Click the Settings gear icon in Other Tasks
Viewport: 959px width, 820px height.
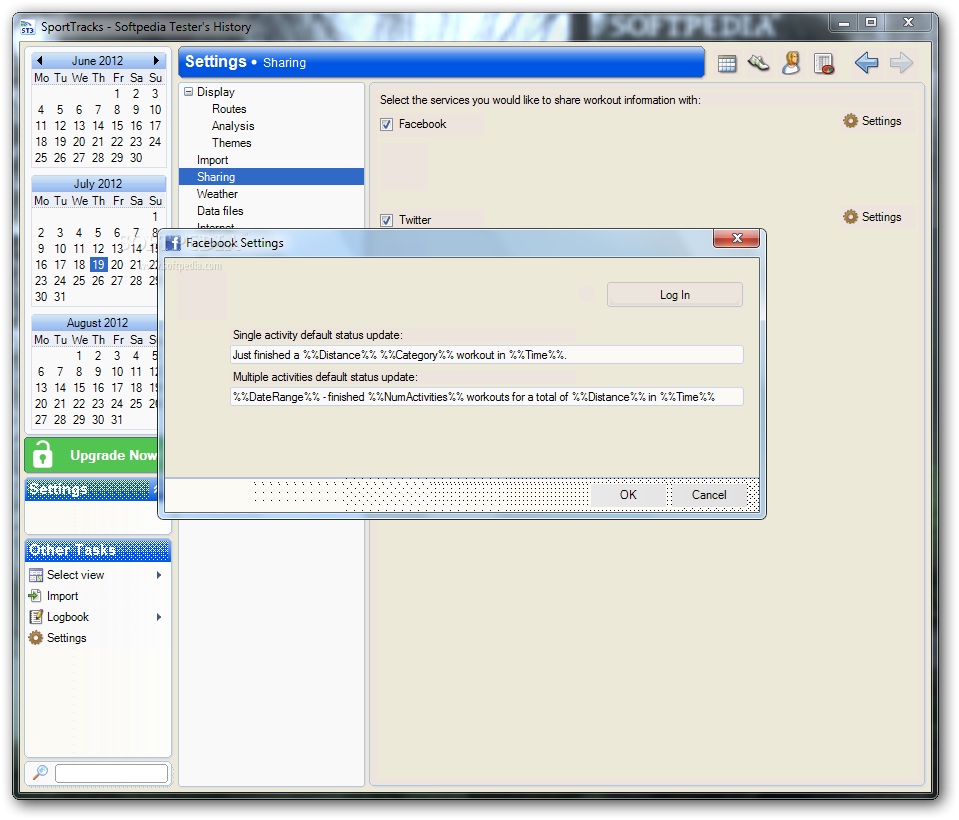(x=36, y=638)
